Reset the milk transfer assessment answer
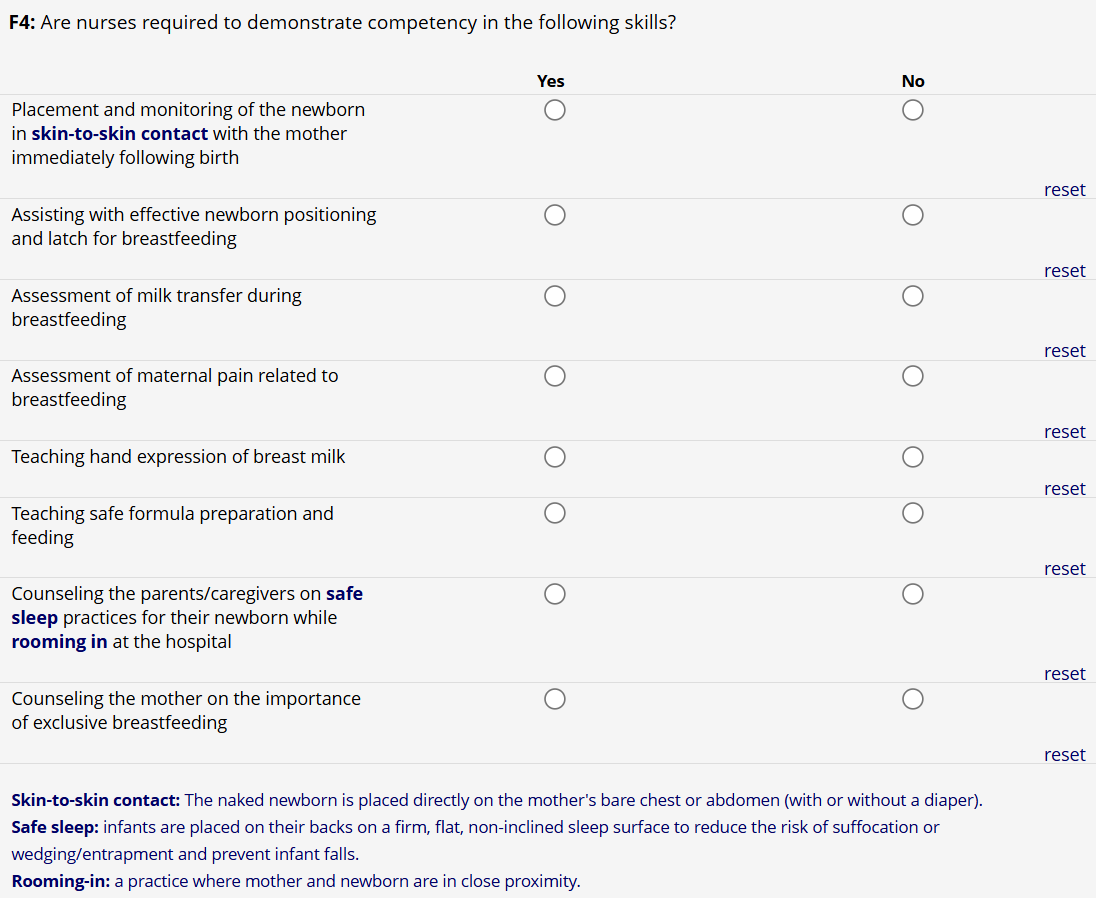The height and width of the screenshot is (898, 1096). (x=1064, y=351)
